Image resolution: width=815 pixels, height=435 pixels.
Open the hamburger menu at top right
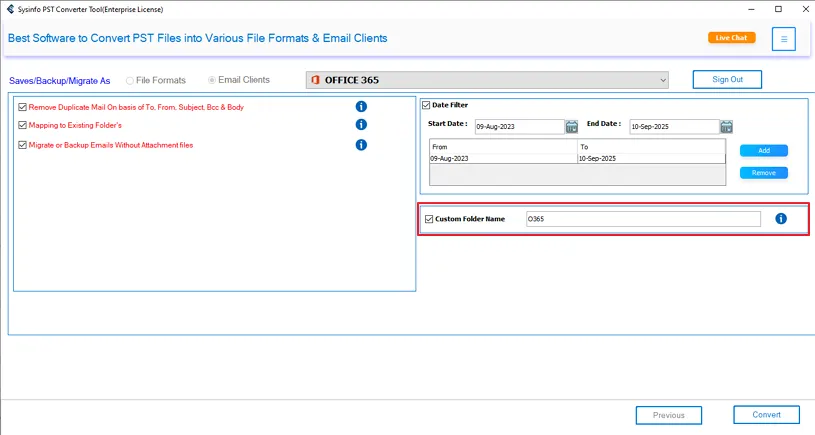pos(784,39)
